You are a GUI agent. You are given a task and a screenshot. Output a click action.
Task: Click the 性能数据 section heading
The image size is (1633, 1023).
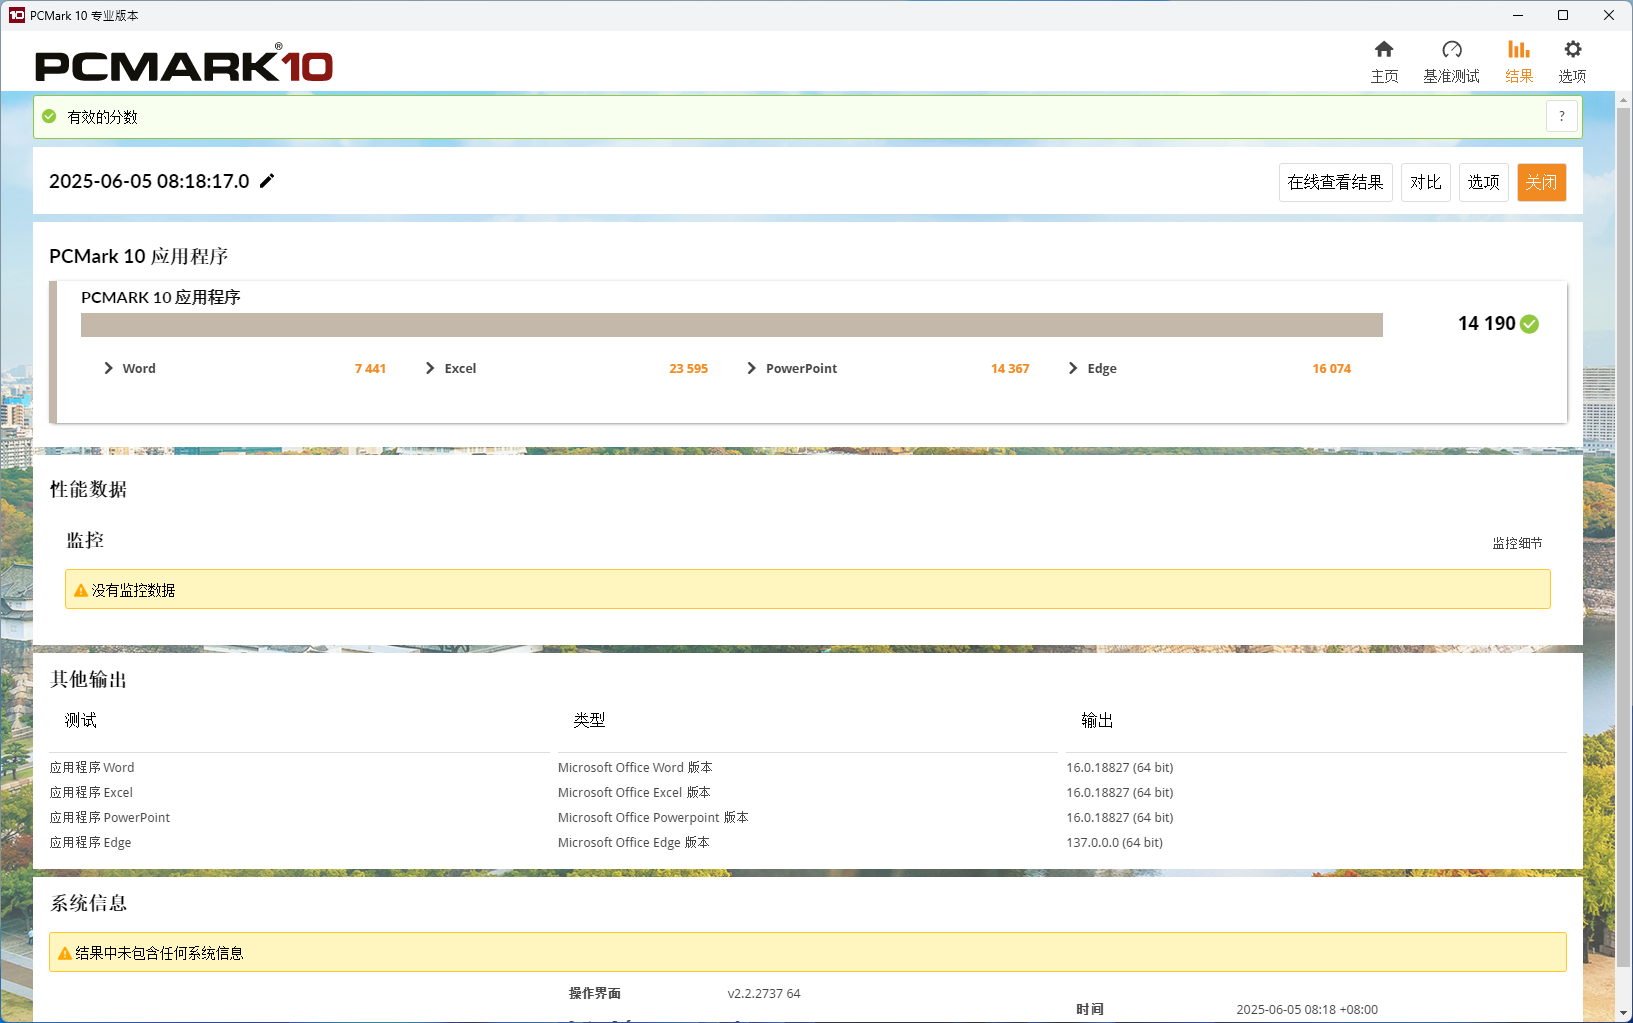tap(88, 489)
